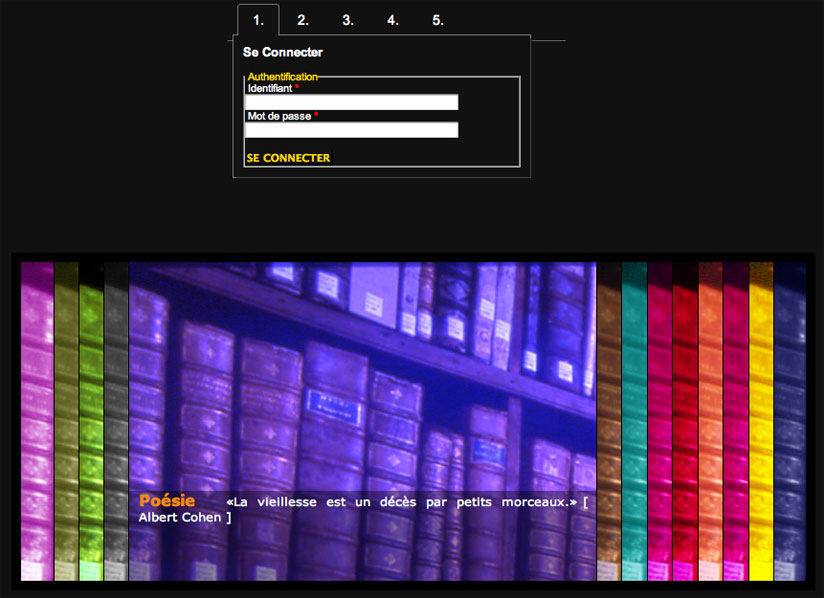The image size is (824, 598).
Task: Select the orange book strip
Action: click(x=710, y=420)
